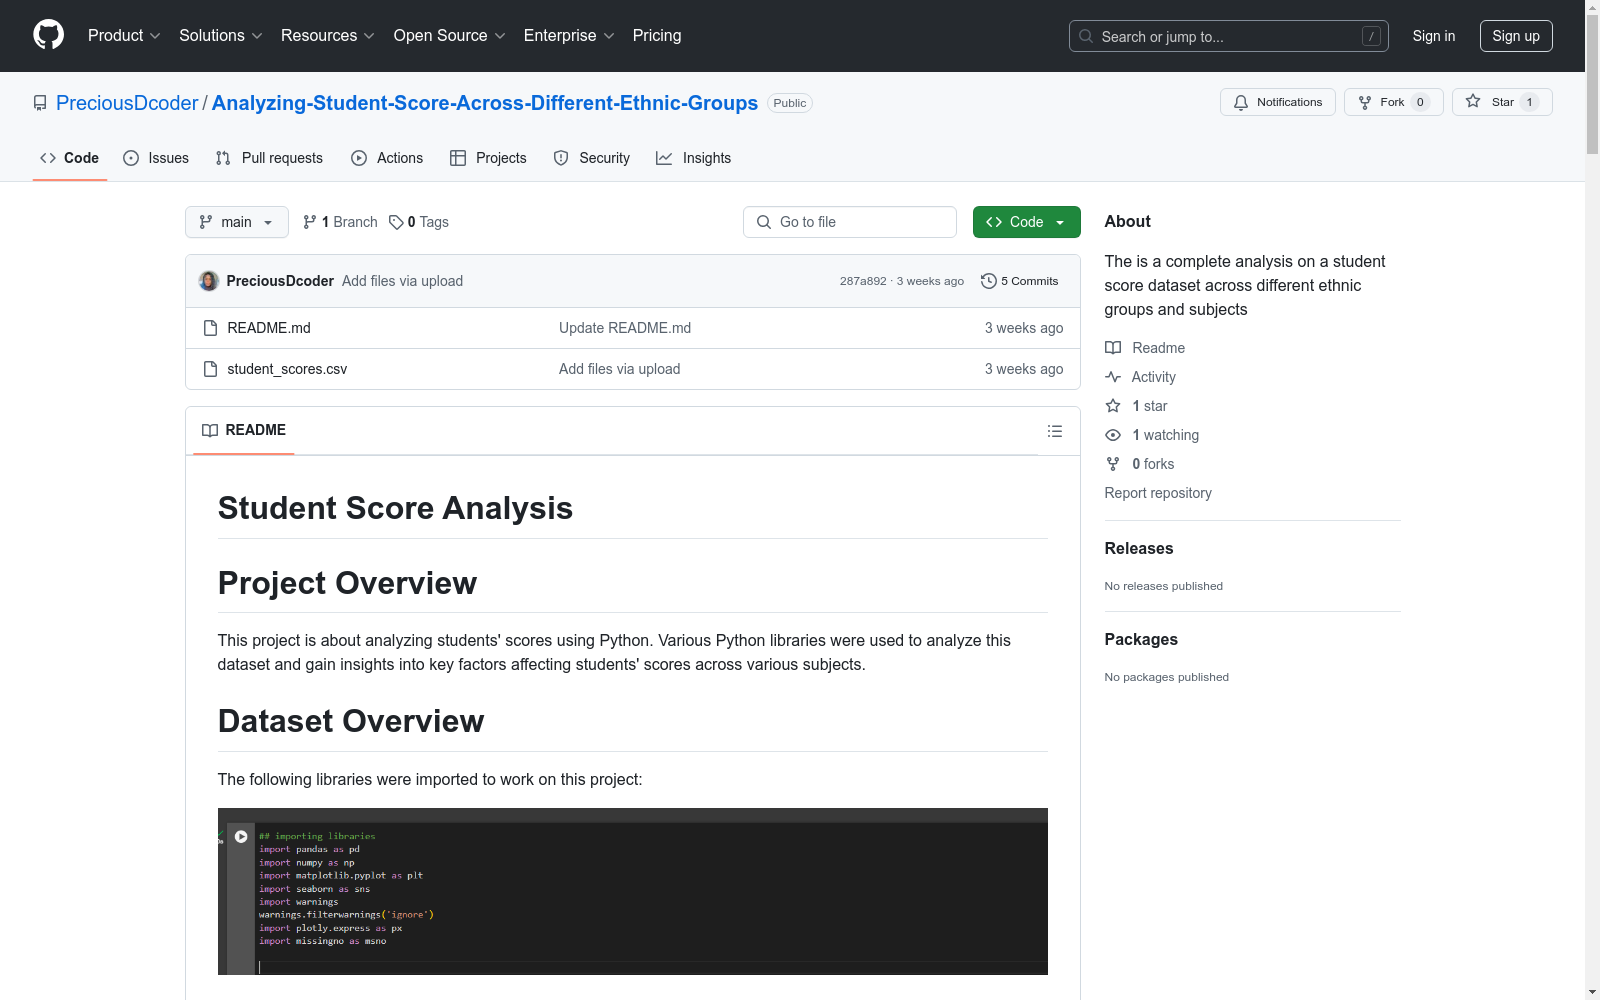Star this repository
Viewport: 1600px width, 1000px height.
[x=1501, y=102]
